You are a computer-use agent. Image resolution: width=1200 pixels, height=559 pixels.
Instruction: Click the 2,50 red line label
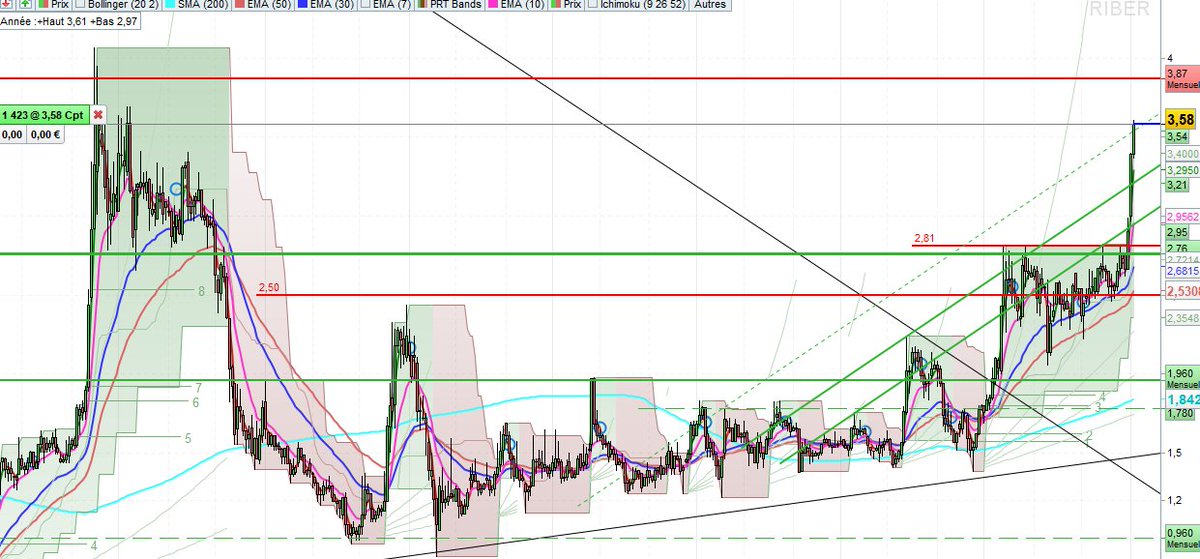tap(268, 288)
